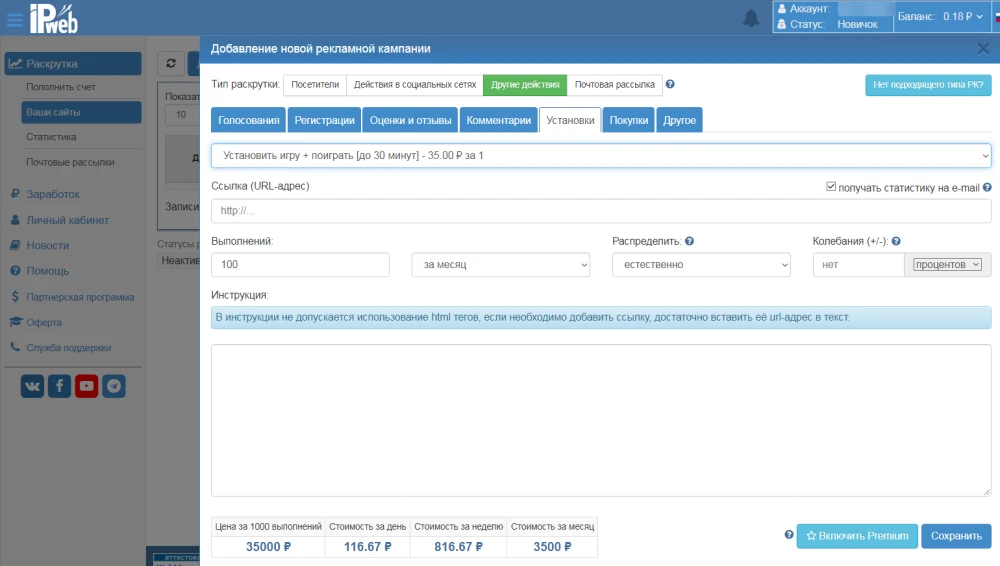Image resolution: width=1000 pixels, height=566 pixels.
Task: Click the Сохранить button
Action: pyautogui.click(x=956, y=536)
